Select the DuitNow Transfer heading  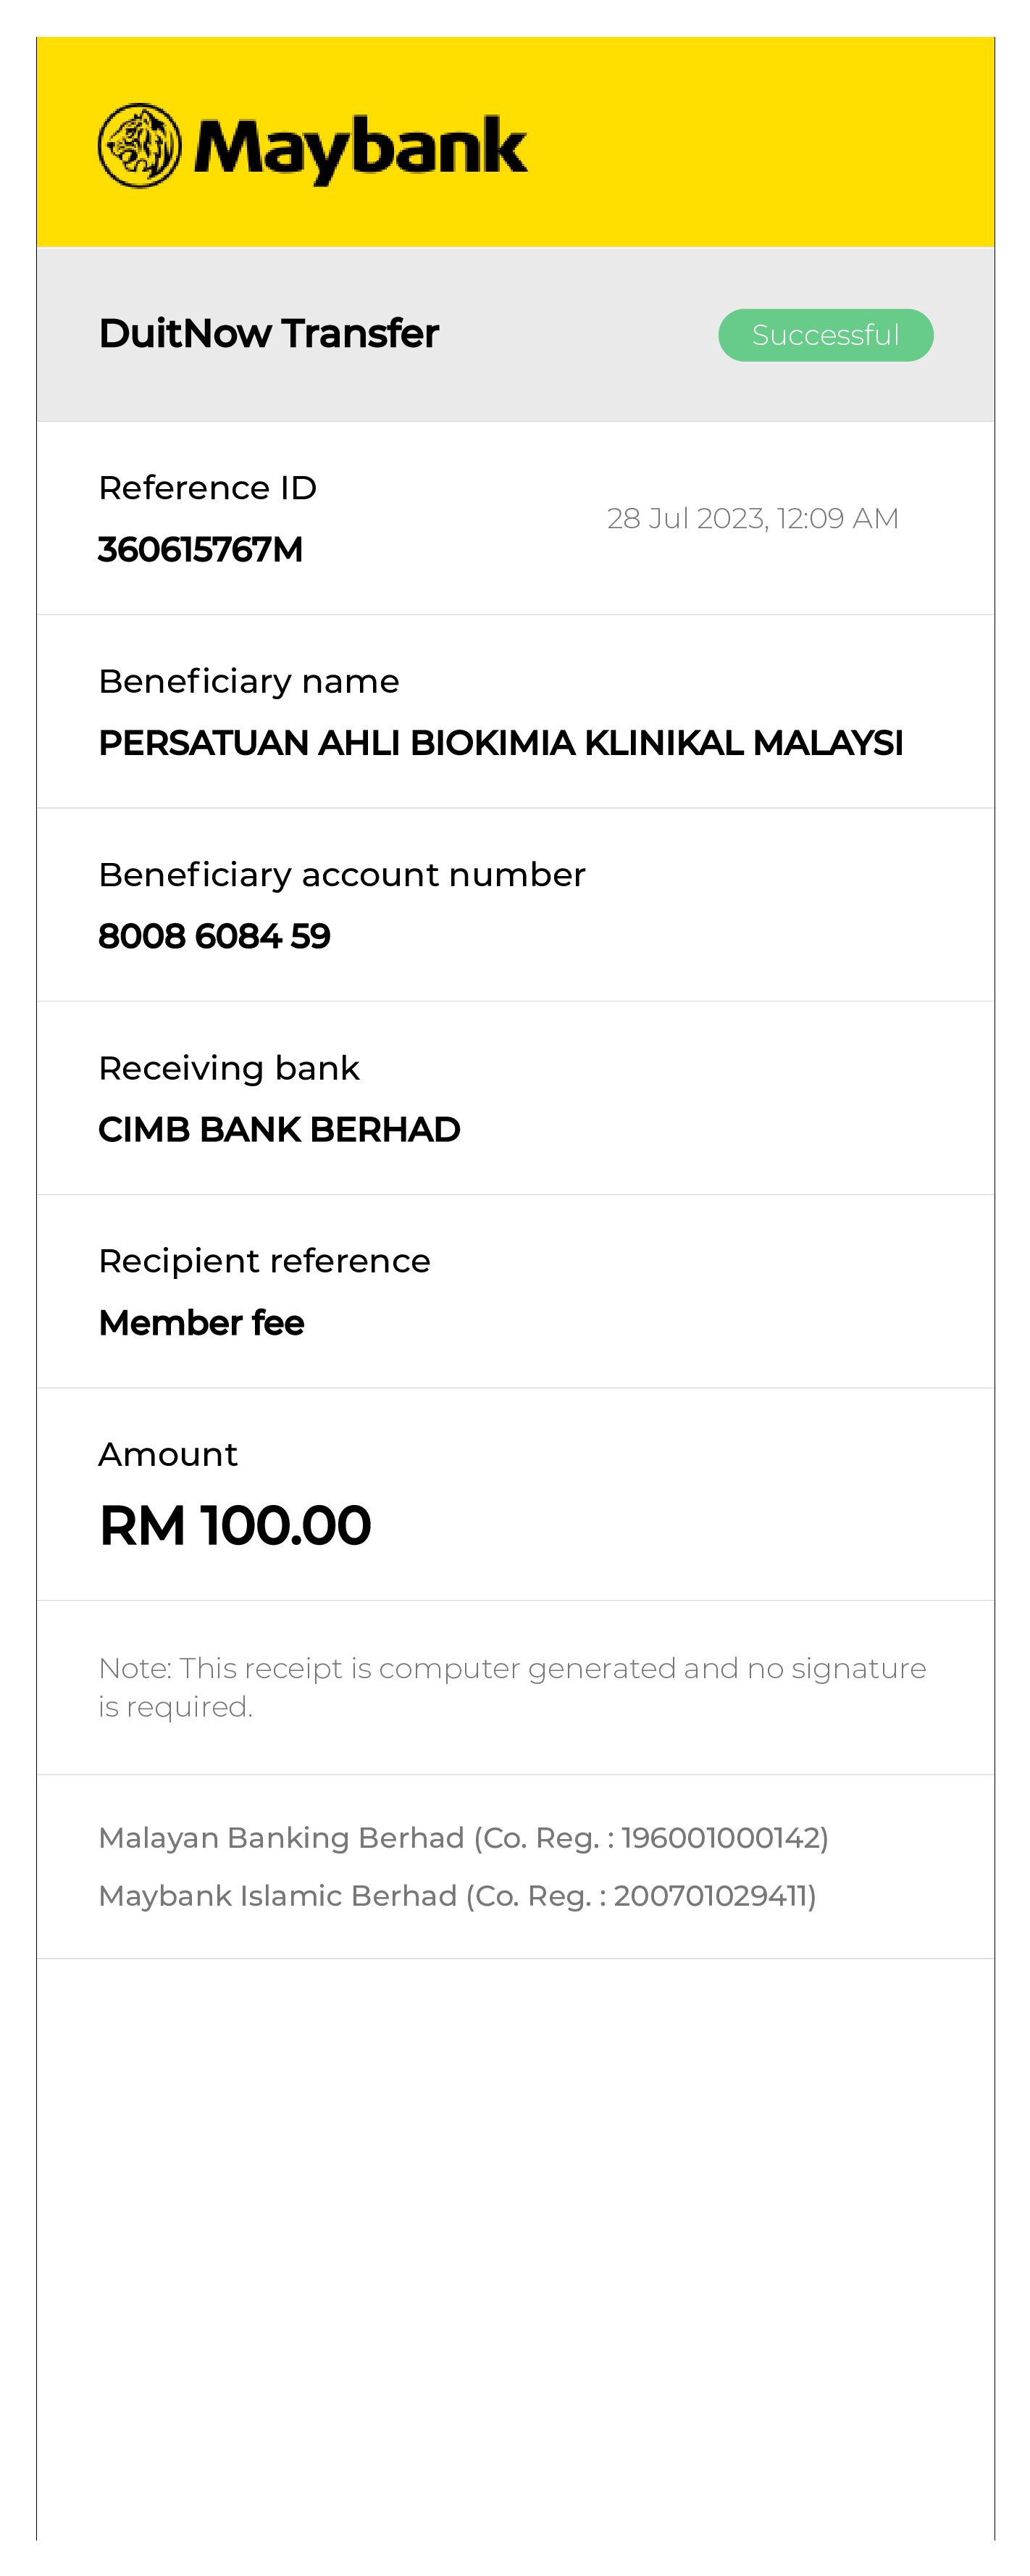268,334
